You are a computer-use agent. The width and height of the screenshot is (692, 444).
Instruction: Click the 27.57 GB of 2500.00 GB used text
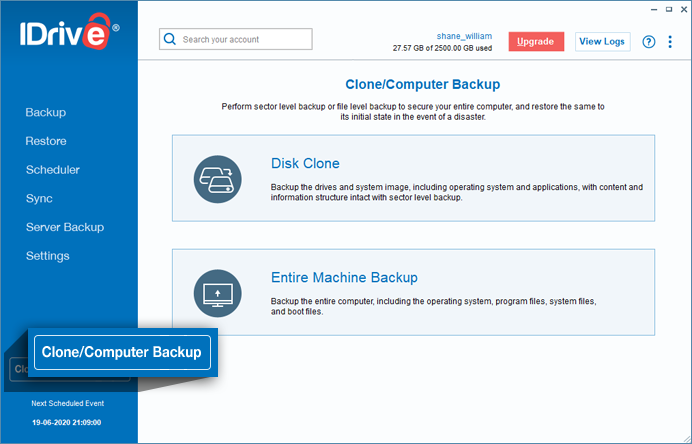coord(442,48)
